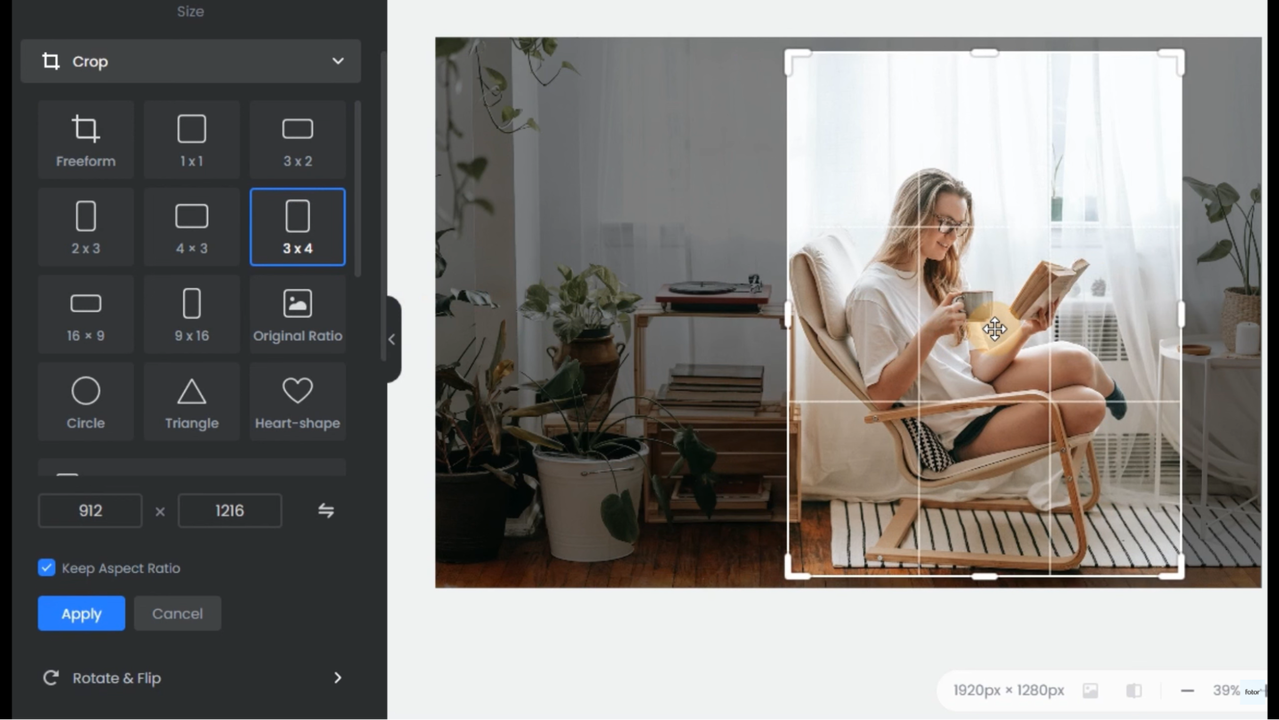Click the top-right crop corner handle
This screenshot has height=720, width=1279.
click(1174, 61)
